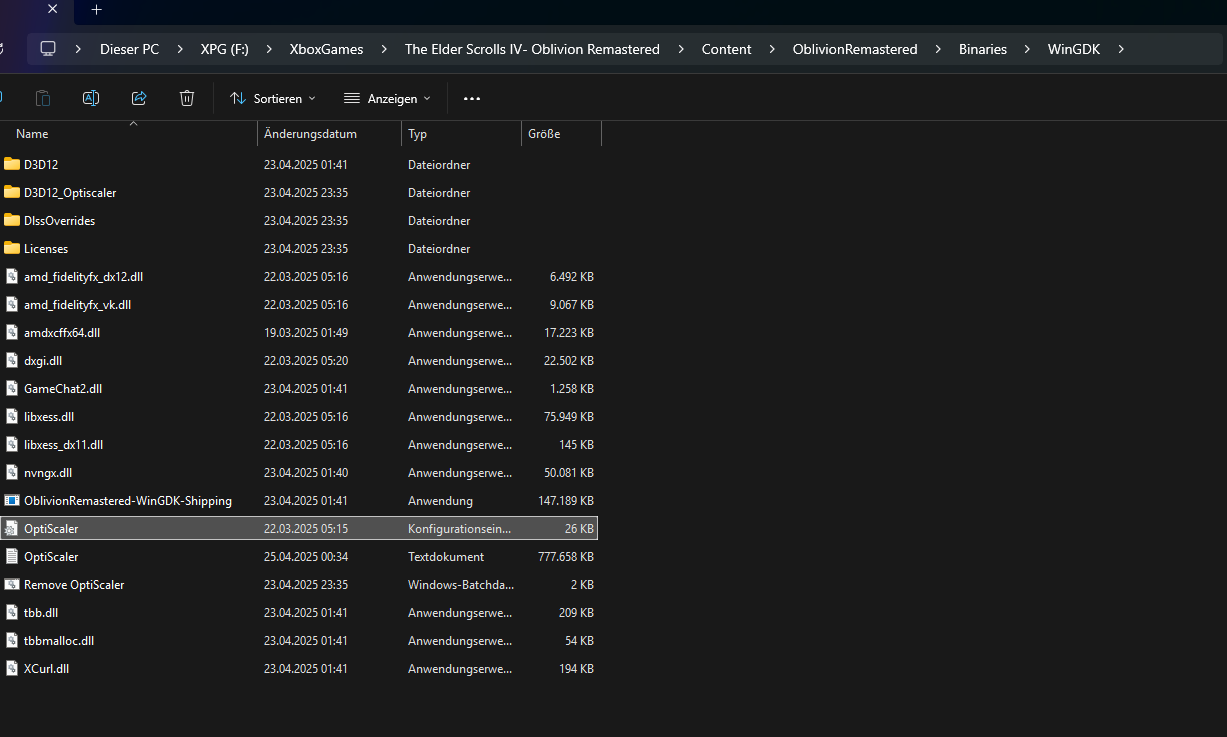Expand the chevron after Content breadcrumb
This screenshot has width=1227, height=737.
coord(772,48)
